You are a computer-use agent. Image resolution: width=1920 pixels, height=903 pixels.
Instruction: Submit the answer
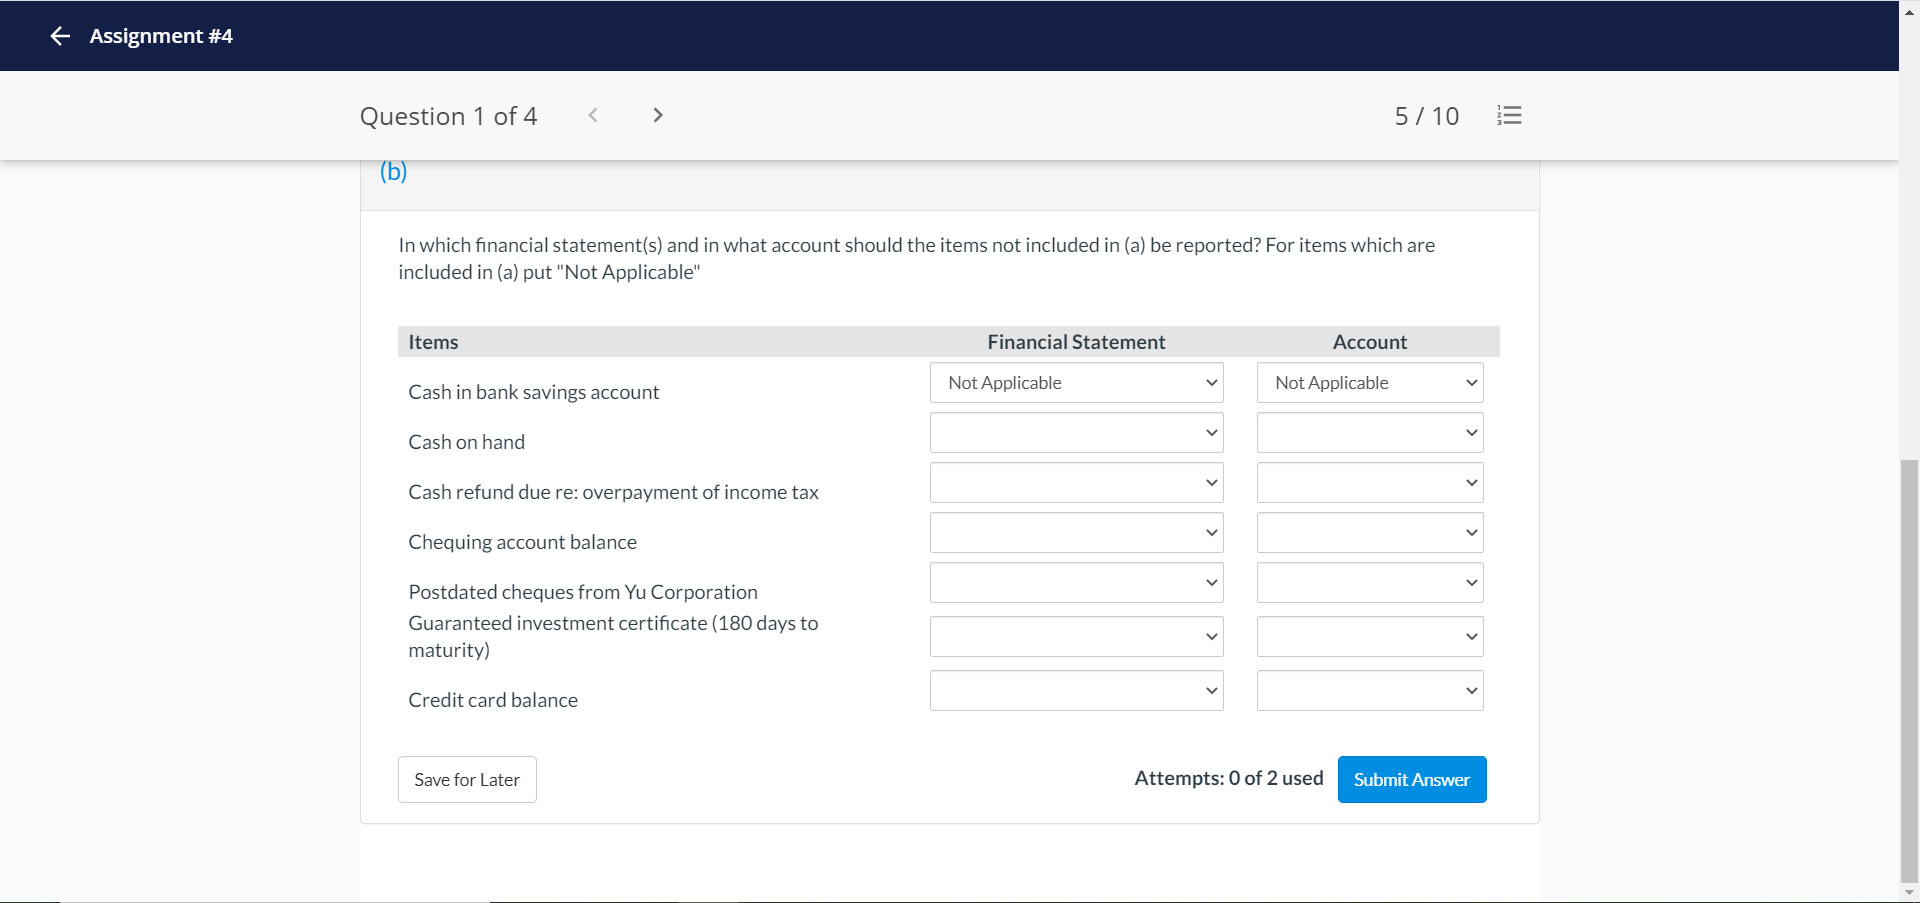coord(1412,779)
